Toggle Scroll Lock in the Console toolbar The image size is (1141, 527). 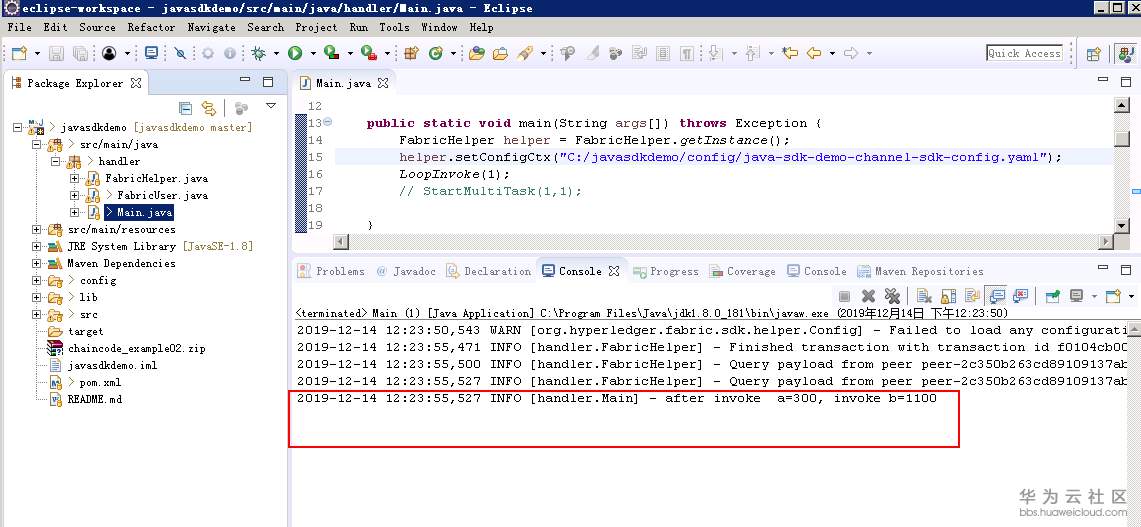point(948,296)
